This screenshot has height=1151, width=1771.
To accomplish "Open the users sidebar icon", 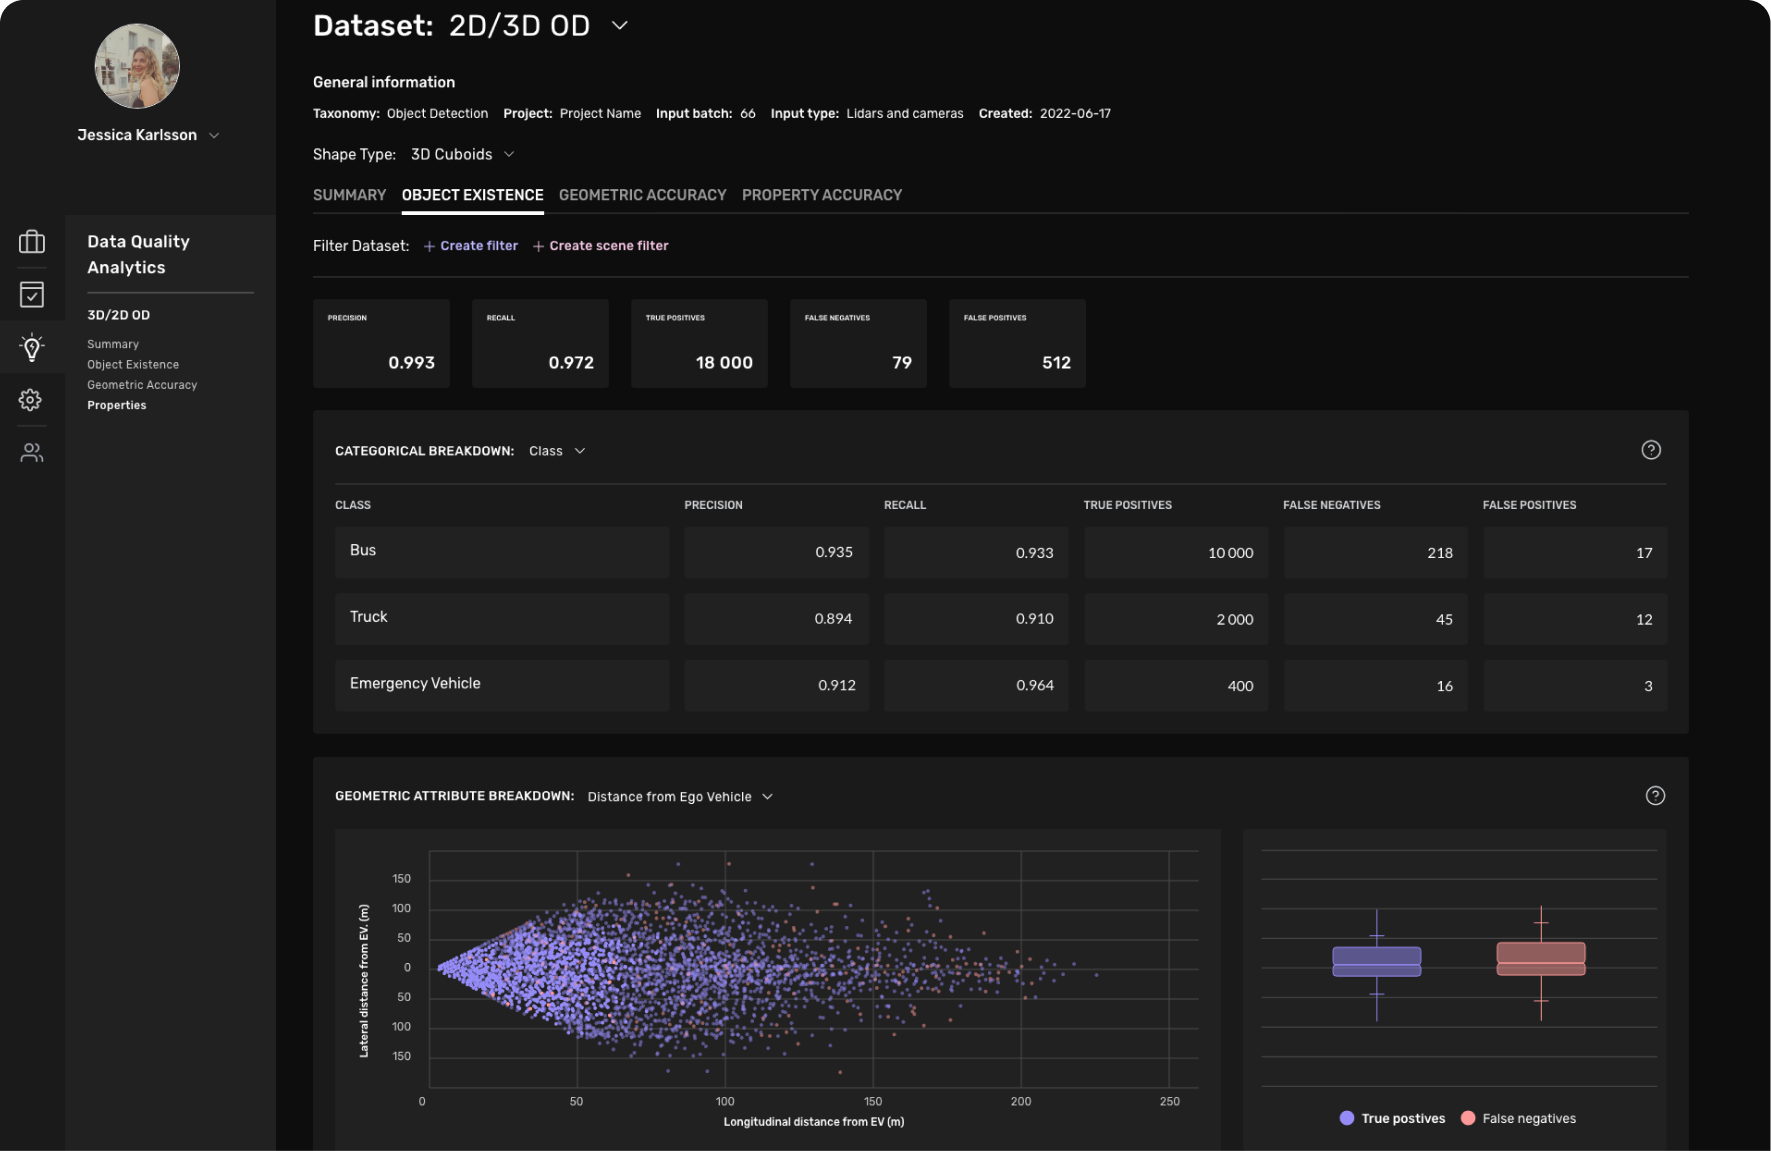I will click(32, 453).
